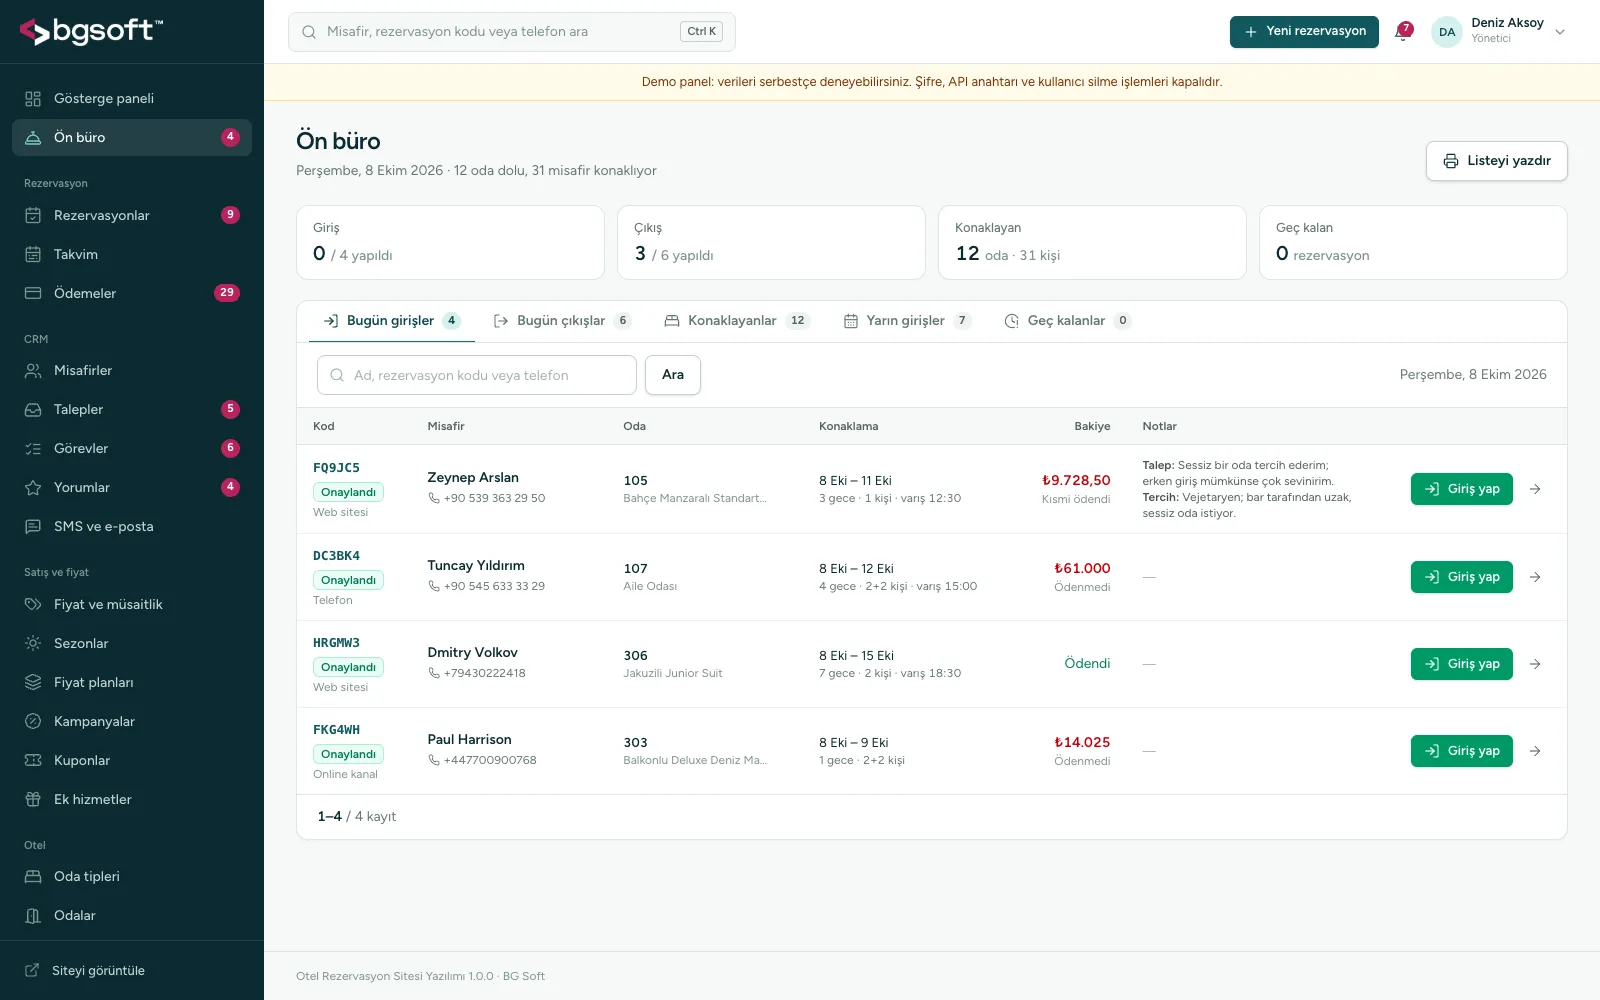Check in Dmitry Volkov with Giriş yap
1600x1000 pixels.
(x=1462, y=664)
